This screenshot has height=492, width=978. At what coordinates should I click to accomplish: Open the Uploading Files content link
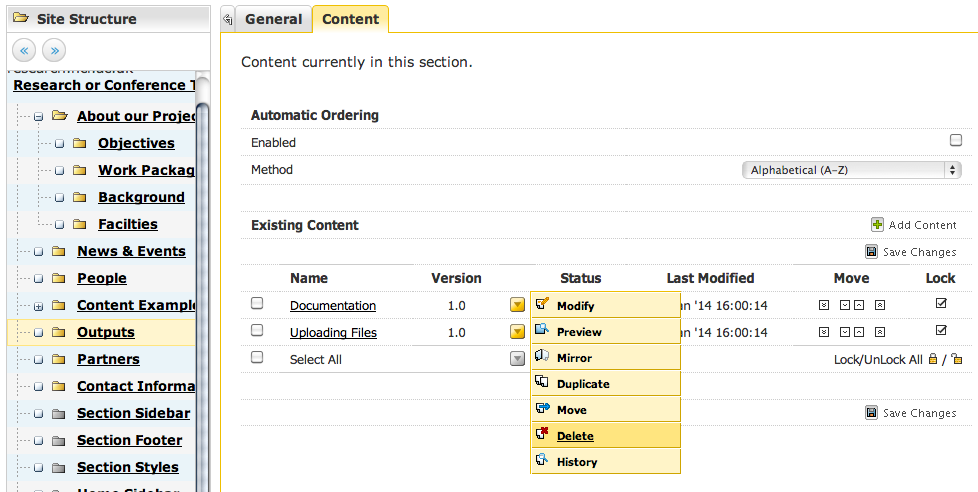click(333, 332)
